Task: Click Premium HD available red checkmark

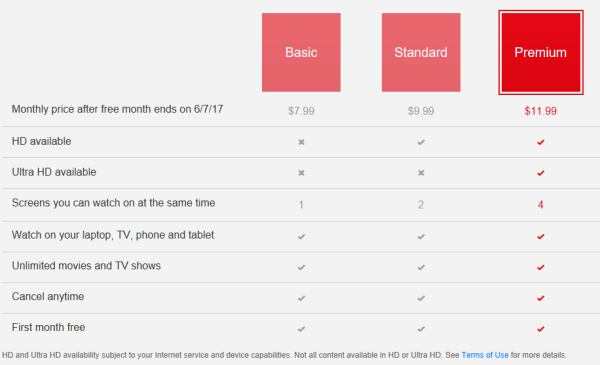Action: pyautogui.click(x=541, y=142)
